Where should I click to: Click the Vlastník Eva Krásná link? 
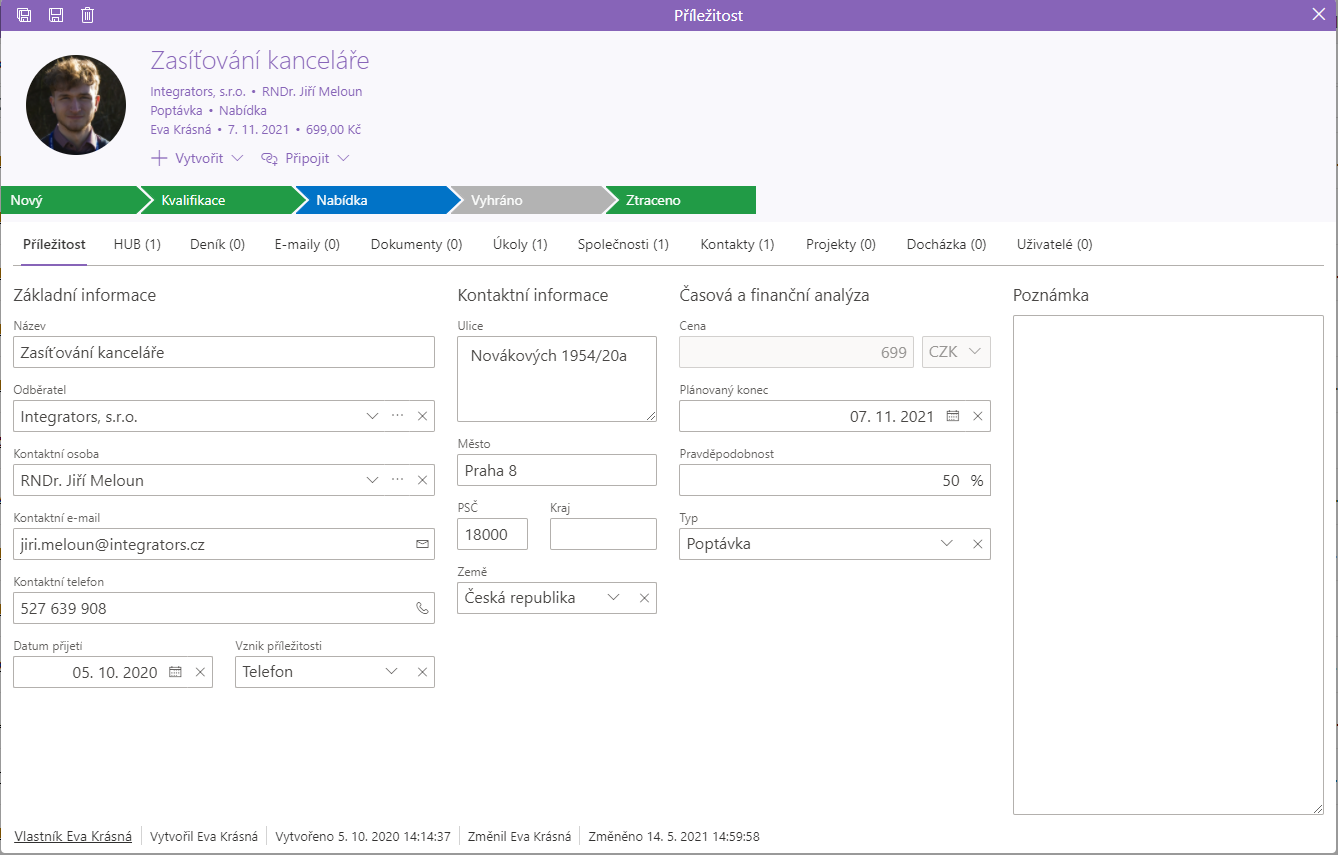(x=73, y=836)
